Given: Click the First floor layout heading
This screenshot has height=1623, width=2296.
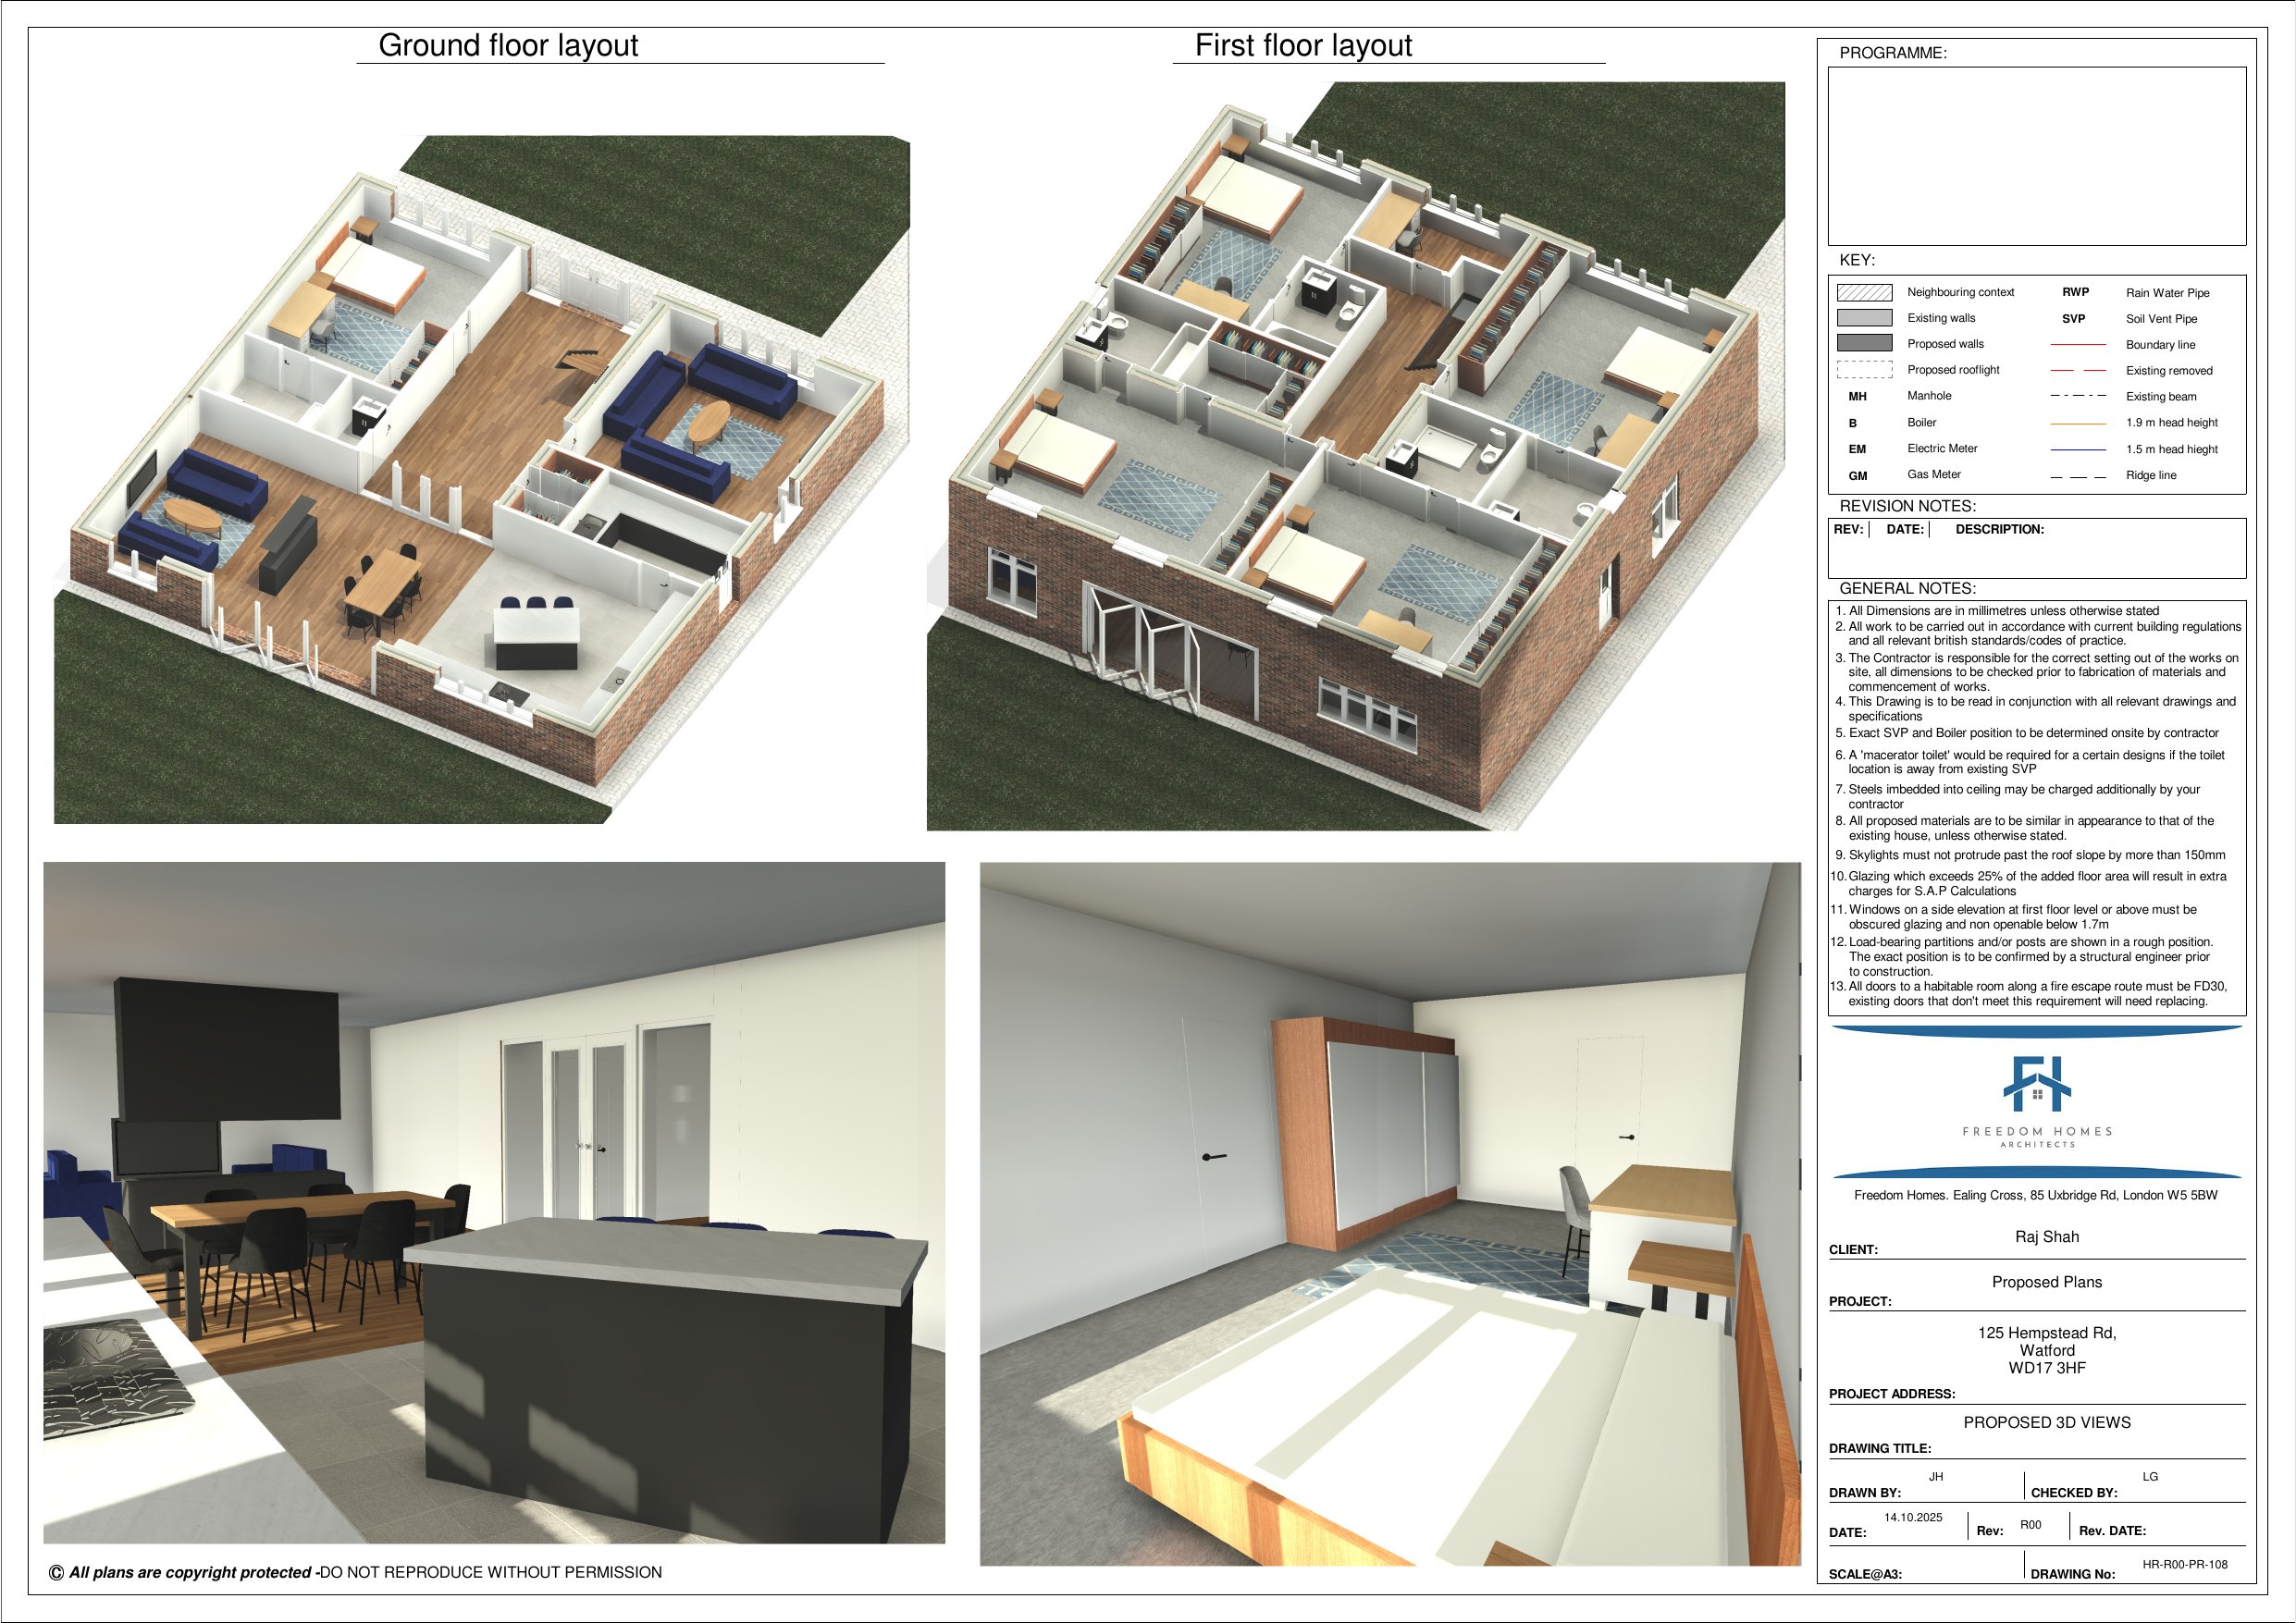Looking at the screenshot, I should click(1303, 46).
